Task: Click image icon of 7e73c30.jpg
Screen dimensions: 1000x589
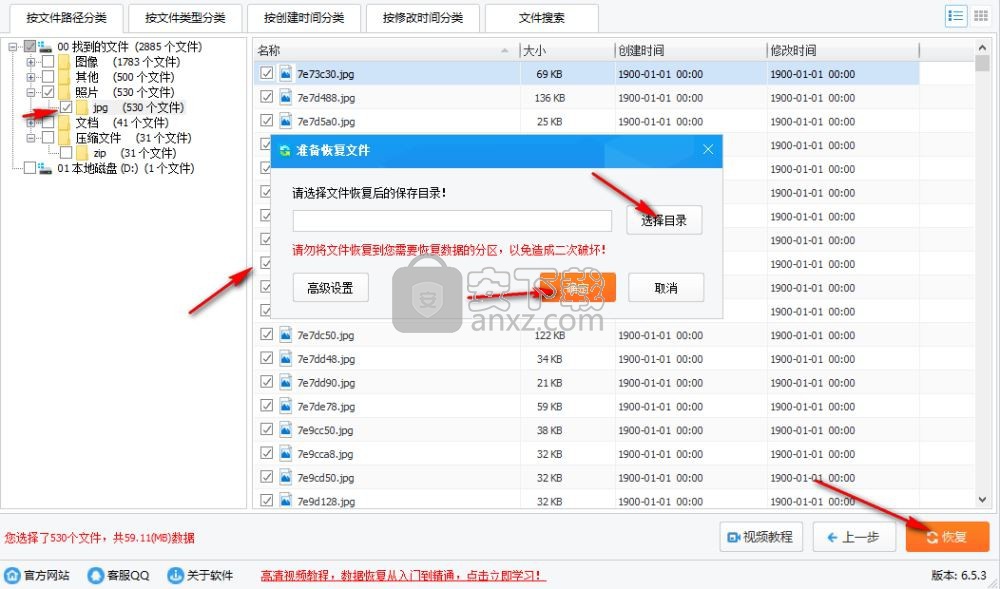Action: click(286, 73)
